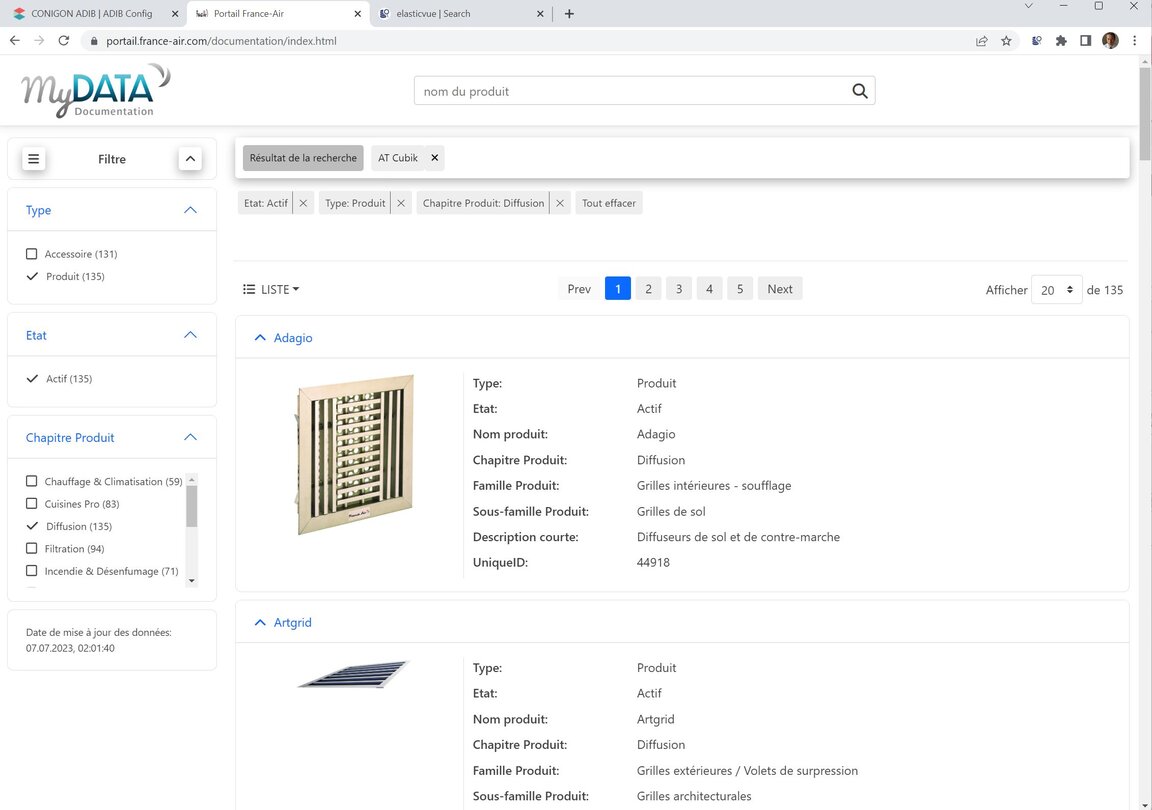Open the LISTE view dropdown
The image size is (1152, 810).
click(x=271, y=290)
